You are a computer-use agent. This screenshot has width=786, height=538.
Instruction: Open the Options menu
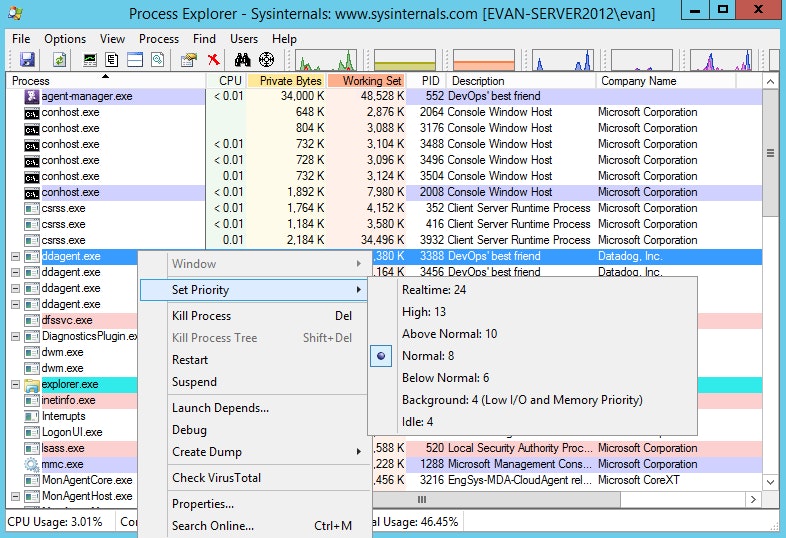(65, 39)
